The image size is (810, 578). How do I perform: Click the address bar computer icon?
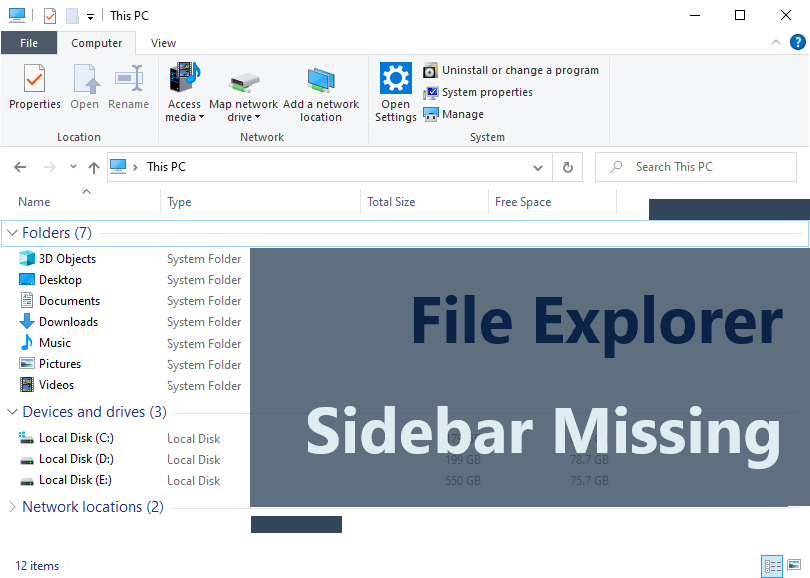point(118,166)
